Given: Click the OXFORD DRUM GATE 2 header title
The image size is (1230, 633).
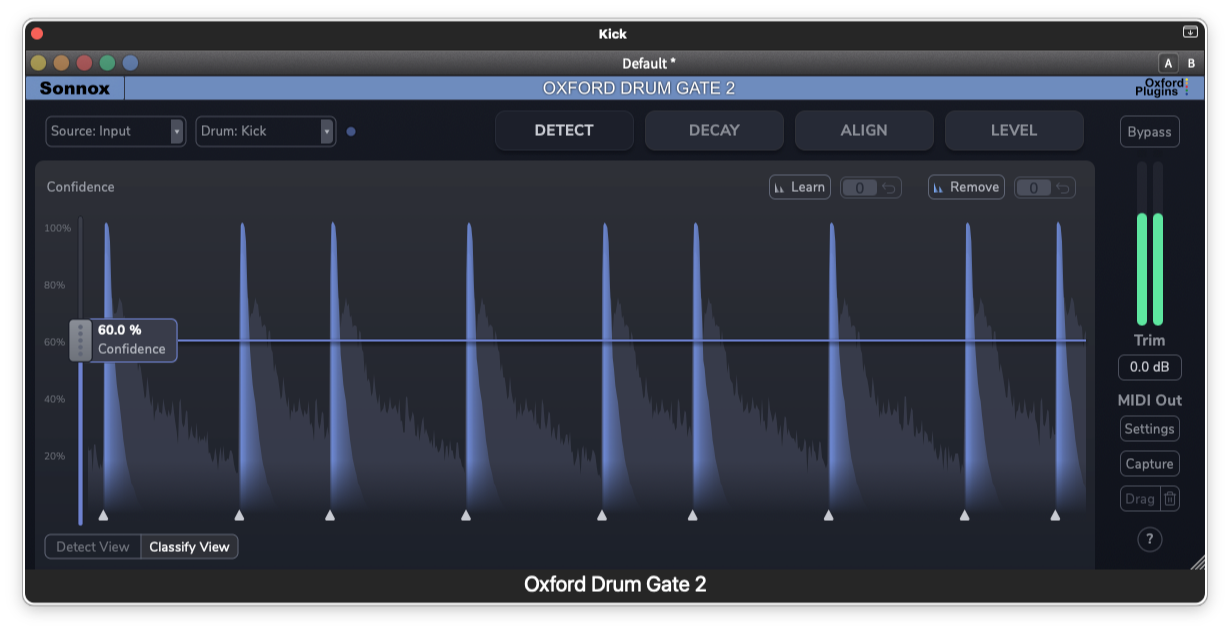Looking at the screenshot, I should [x=639, y=88].
